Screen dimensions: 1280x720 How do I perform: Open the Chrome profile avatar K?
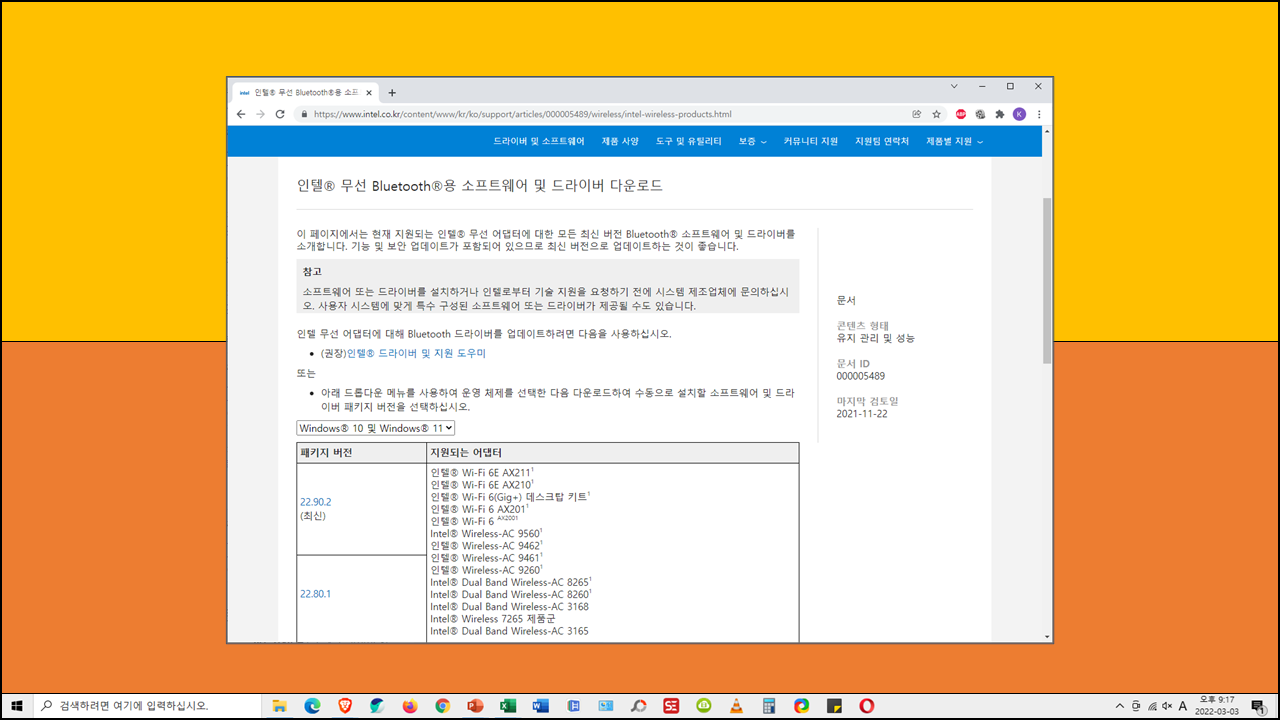(1019, 114)
